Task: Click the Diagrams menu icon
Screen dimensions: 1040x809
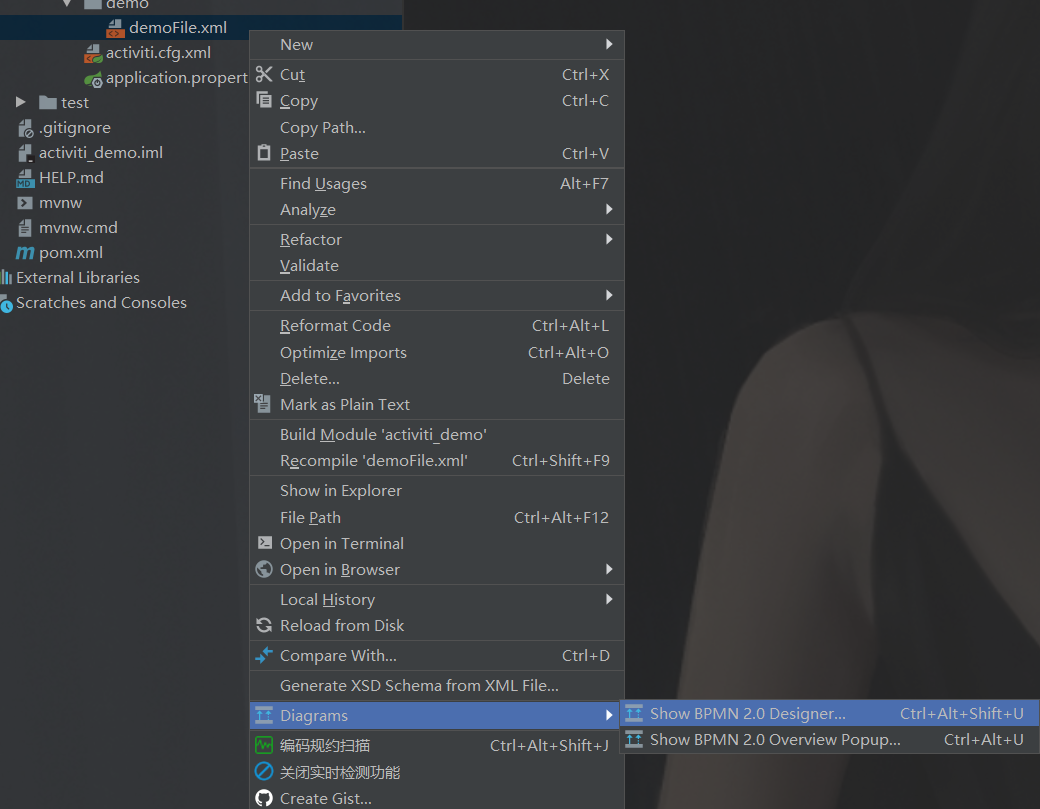Action: pyautogui.click(x=264, y=715)
